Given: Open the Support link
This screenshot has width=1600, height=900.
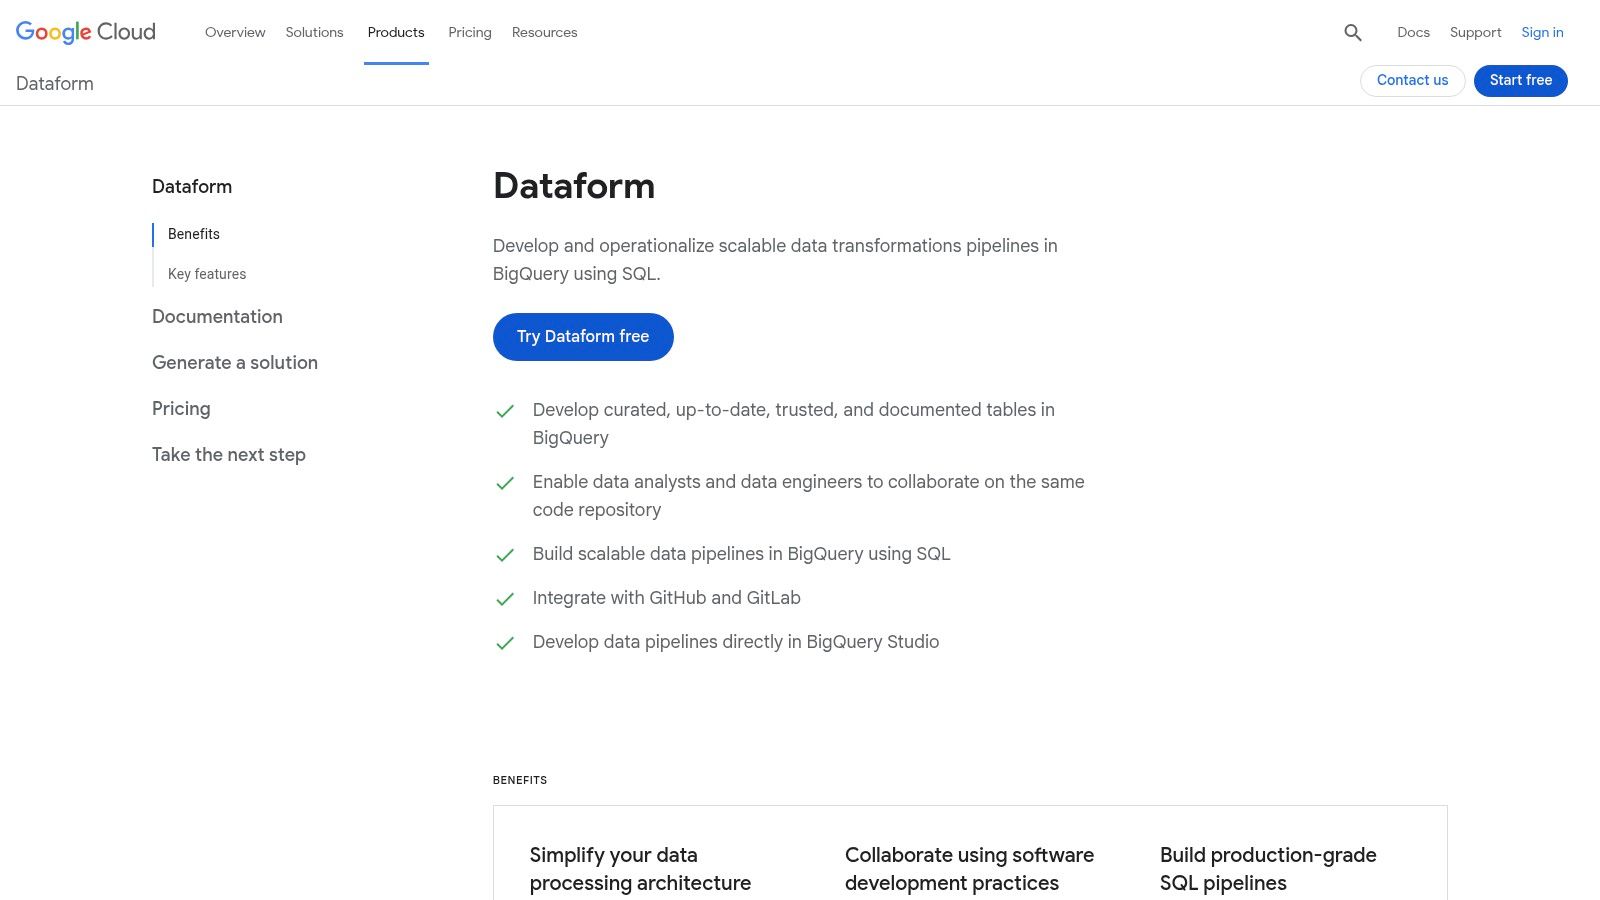Looking at the screenshot, I should 1475,32.
